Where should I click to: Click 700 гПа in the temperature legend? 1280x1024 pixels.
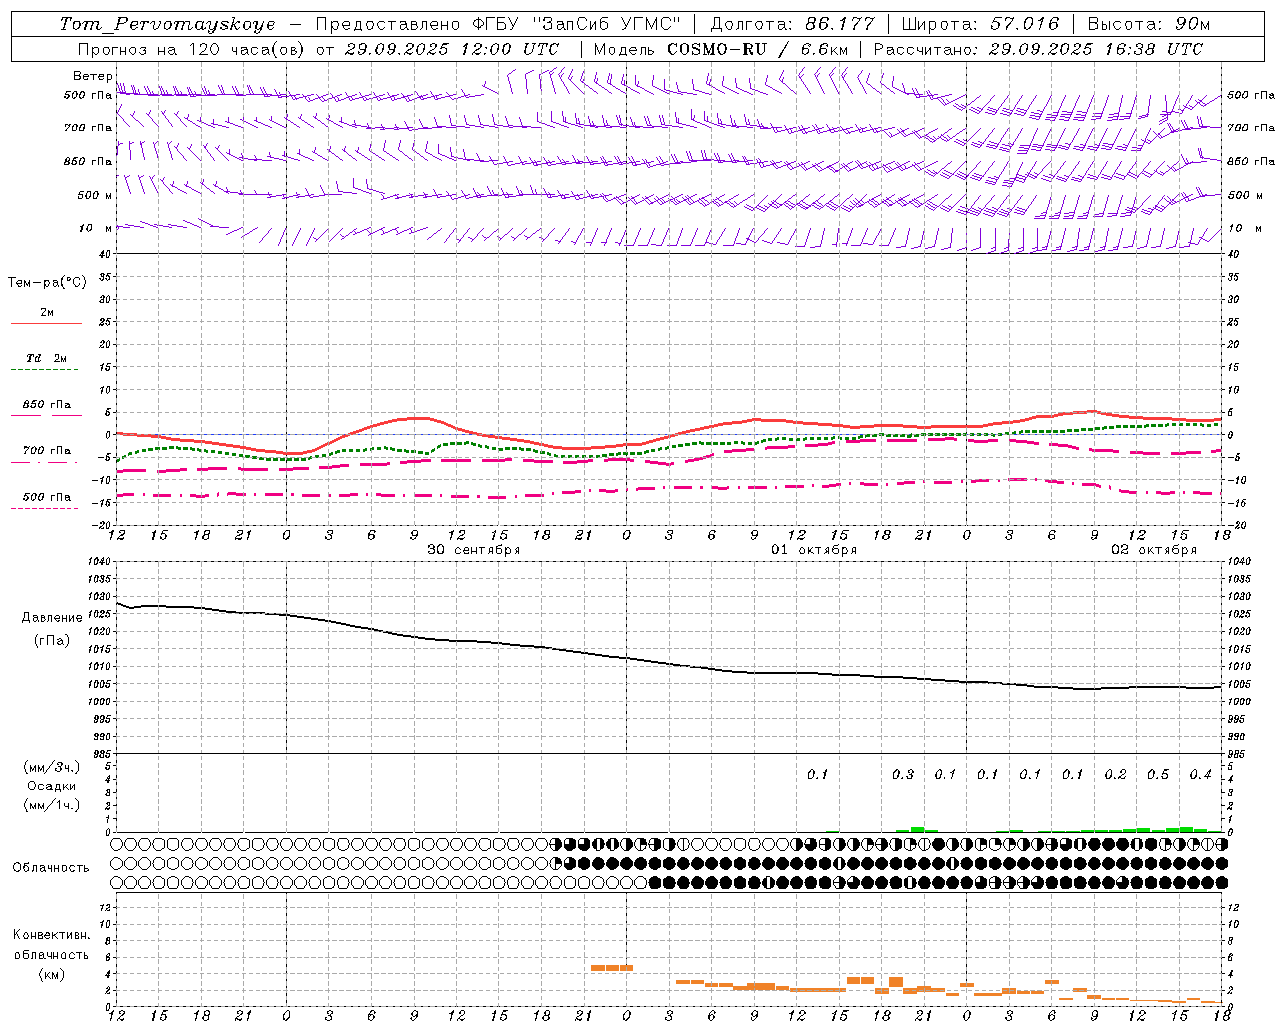point(47,451)
